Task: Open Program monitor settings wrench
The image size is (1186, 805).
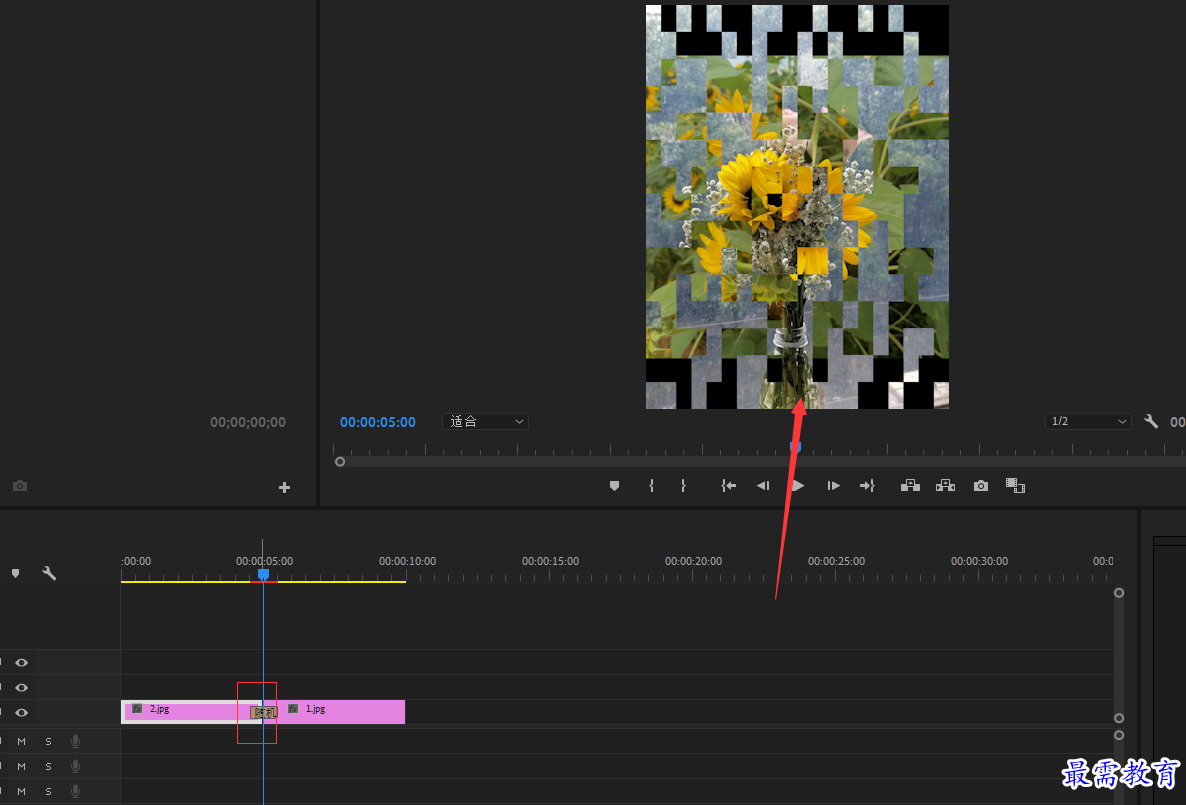Action: [x=1150, y=421]
